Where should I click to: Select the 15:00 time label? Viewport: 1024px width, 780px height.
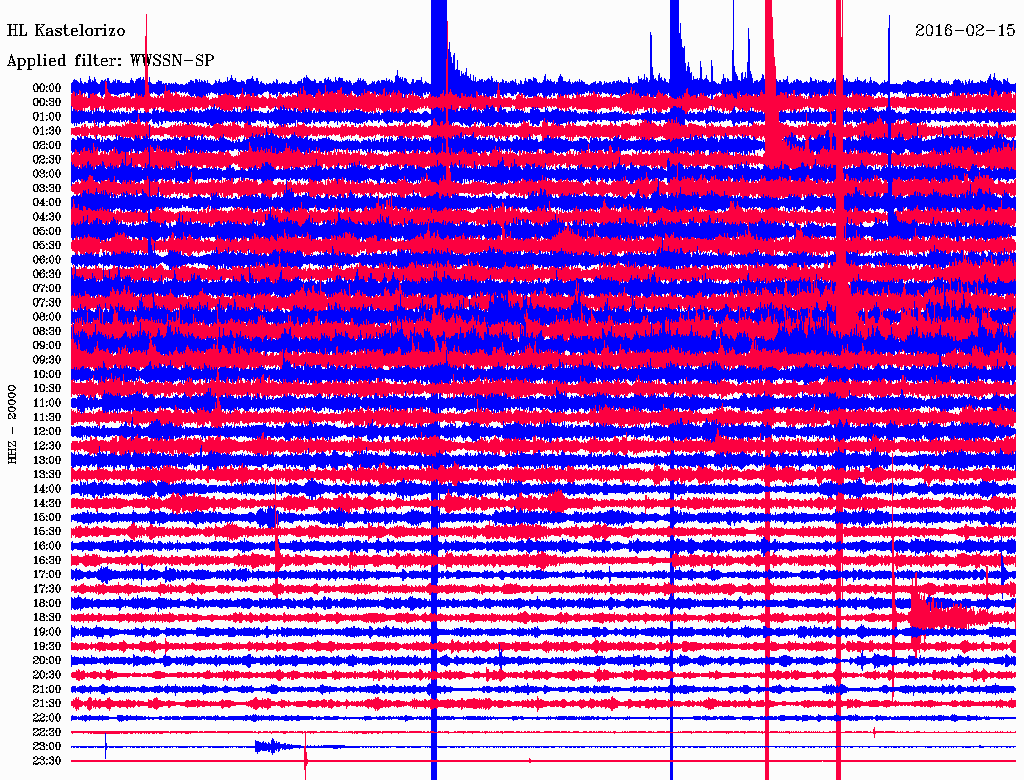point(47,517)
